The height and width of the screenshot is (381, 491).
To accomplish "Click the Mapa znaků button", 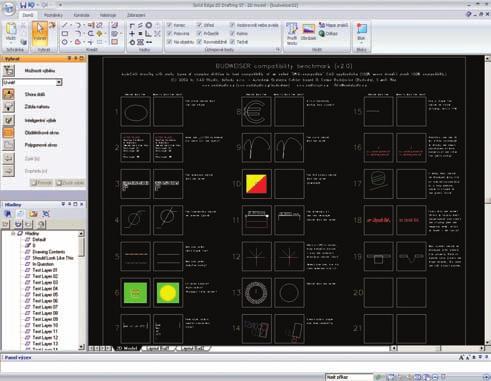I will coord(333,25).
